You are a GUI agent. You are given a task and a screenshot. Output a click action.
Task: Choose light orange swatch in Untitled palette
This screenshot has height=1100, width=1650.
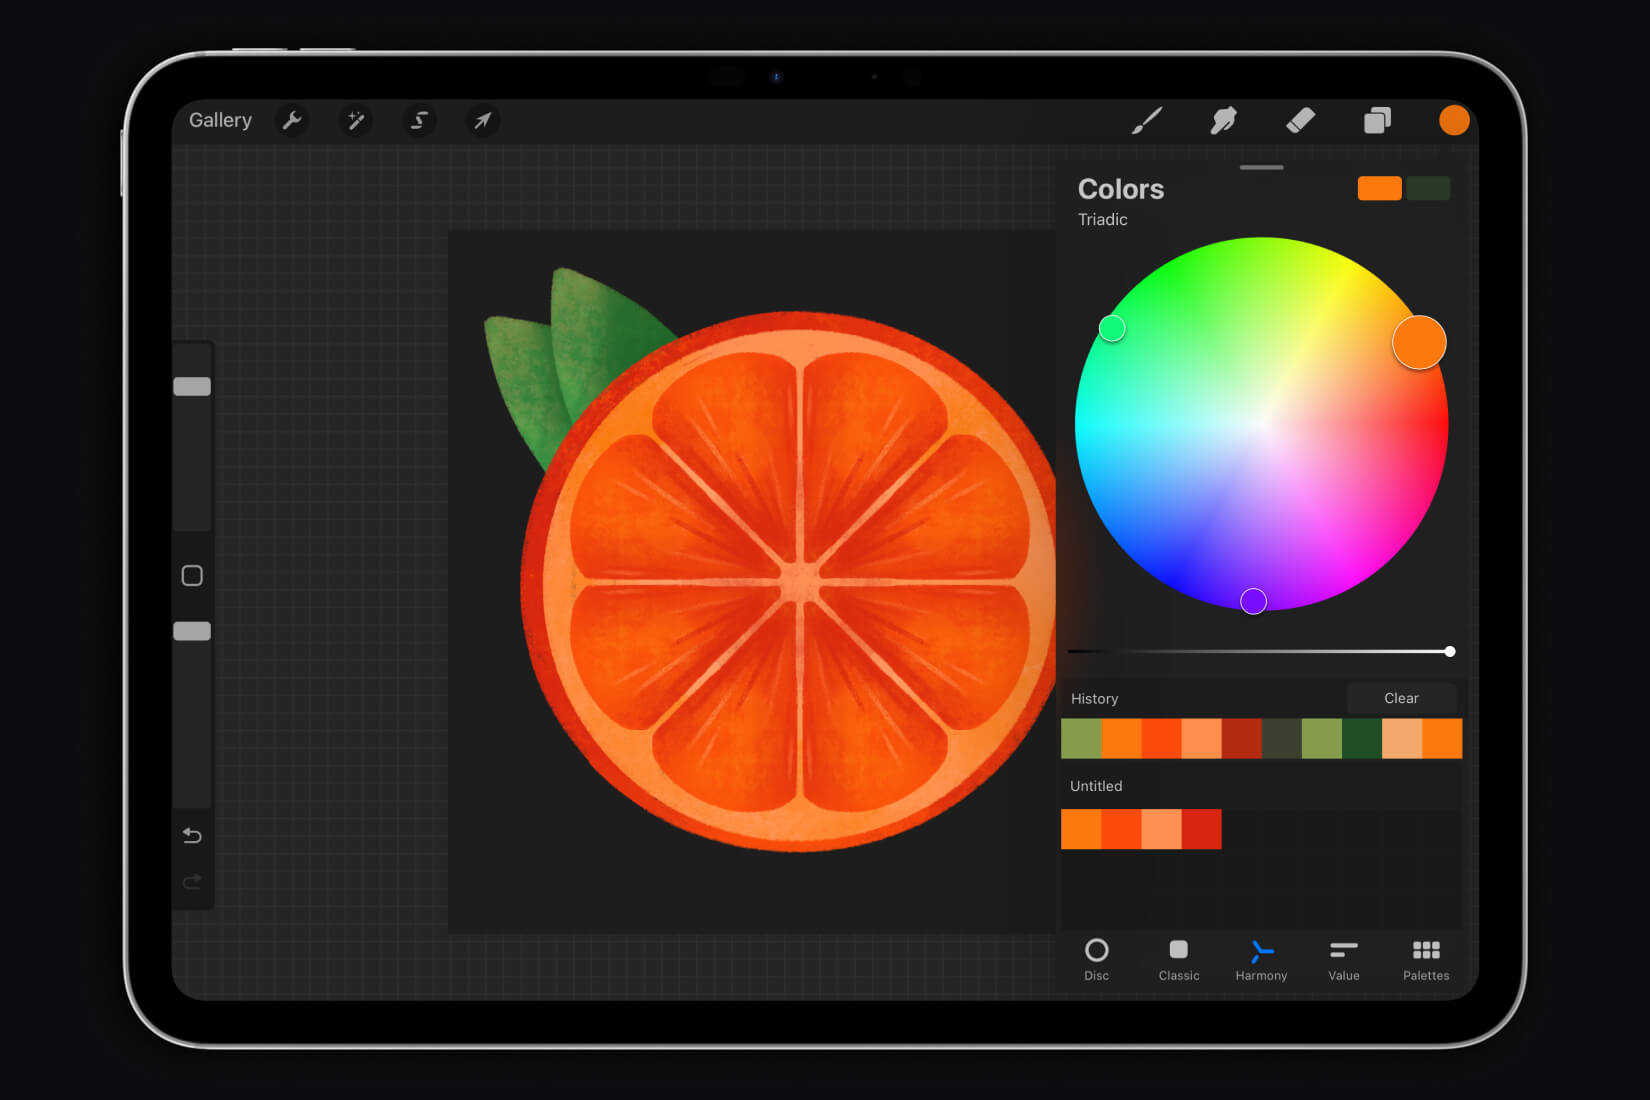click(1161, 829)
